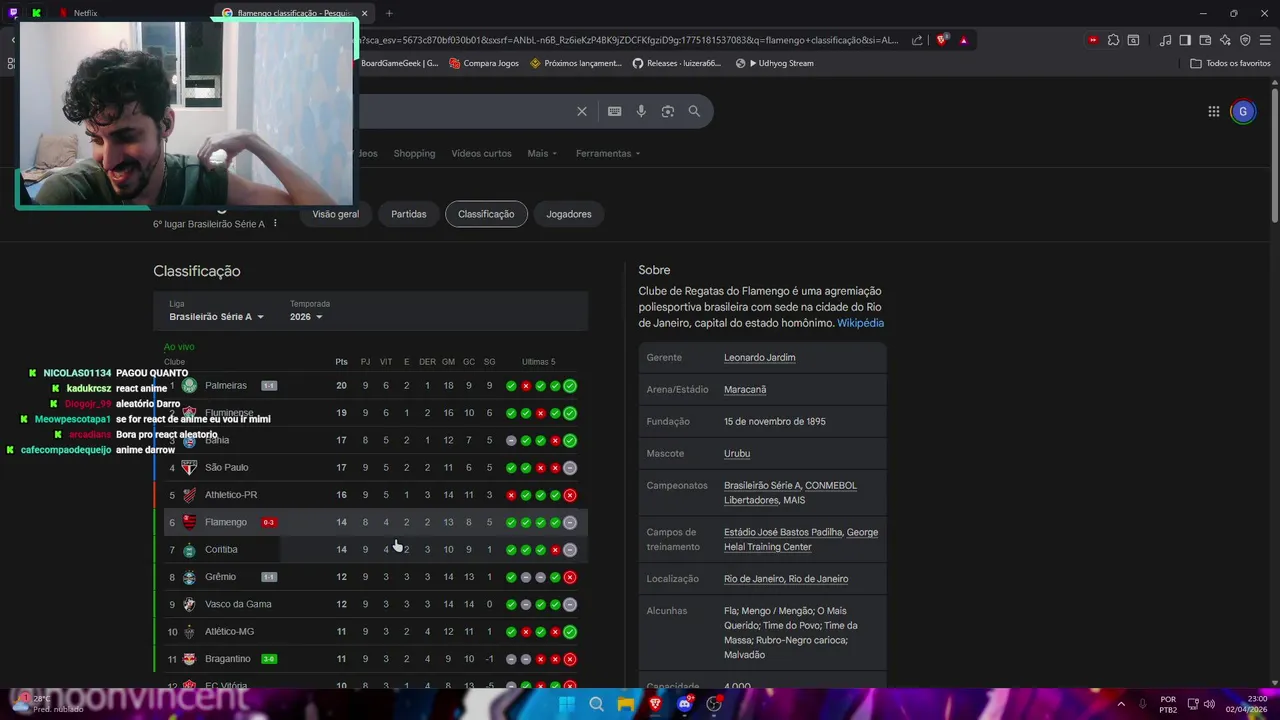Viewport: 1280px width, 720px height.
Task: Click the Grêmio crest icon
Action: 189,577
